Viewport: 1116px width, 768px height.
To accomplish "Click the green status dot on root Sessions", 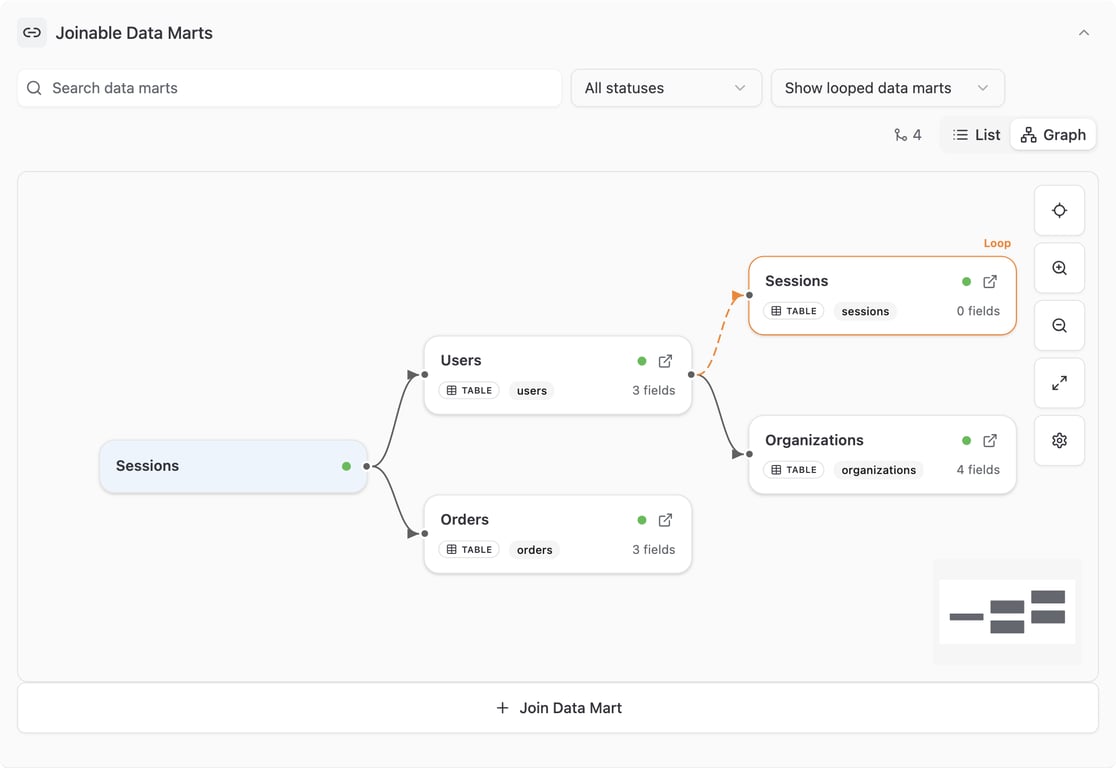I will click(346, 466).
